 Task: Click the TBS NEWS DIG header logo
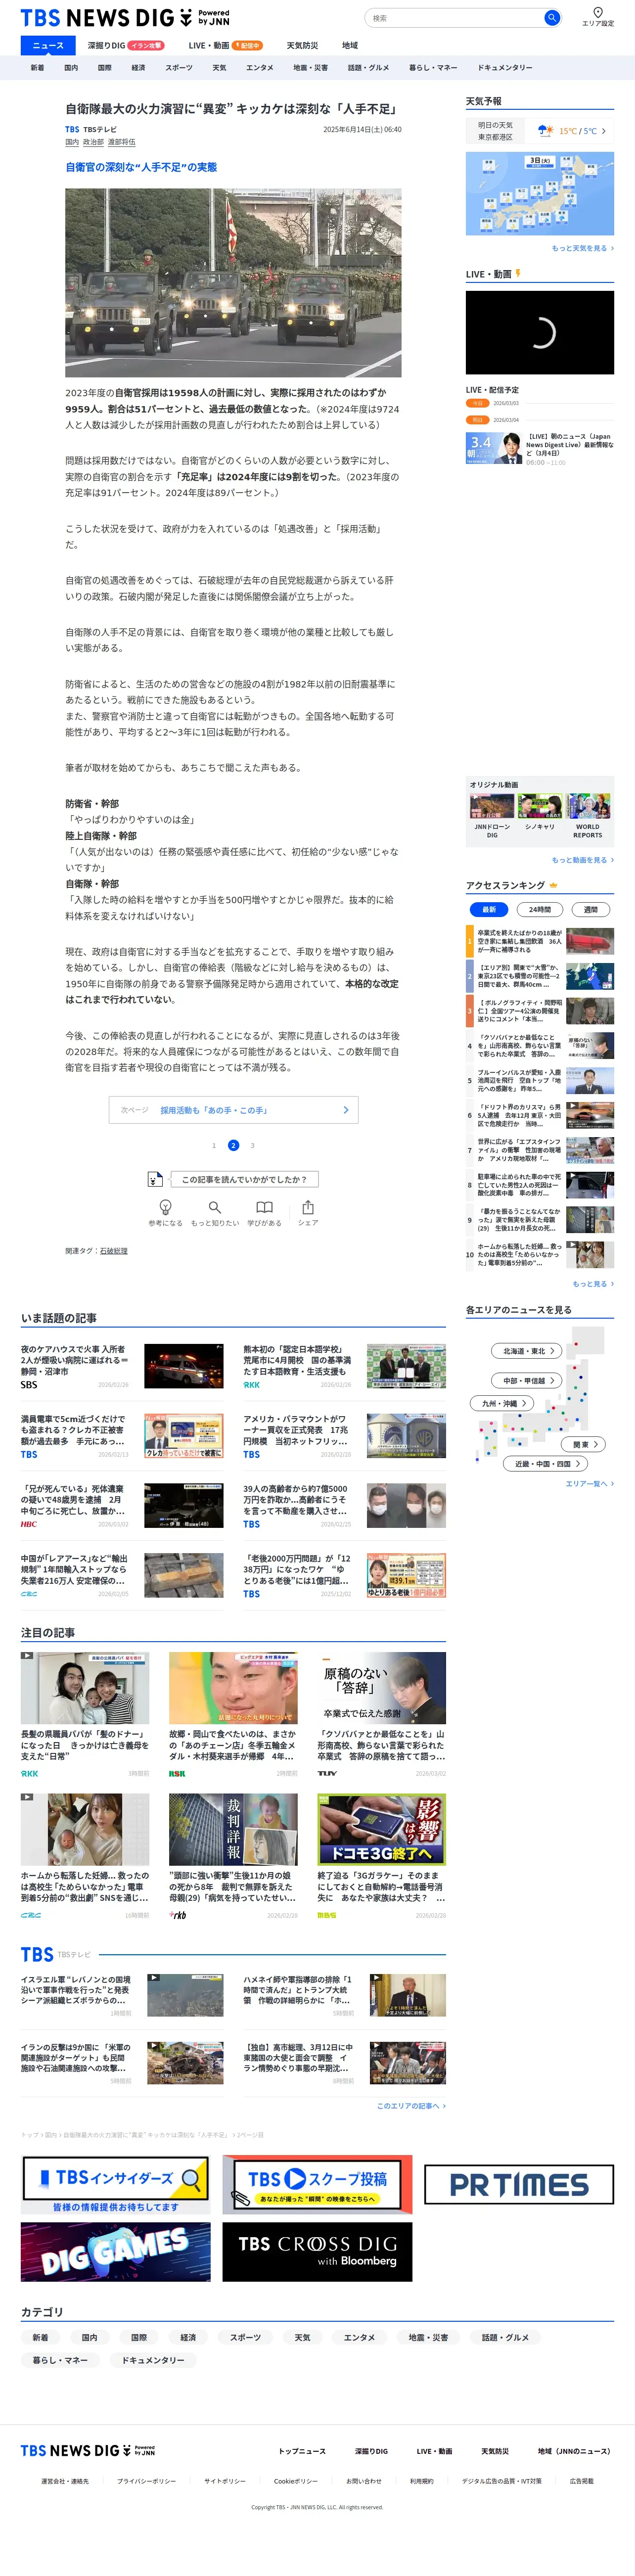pos(125,18)
